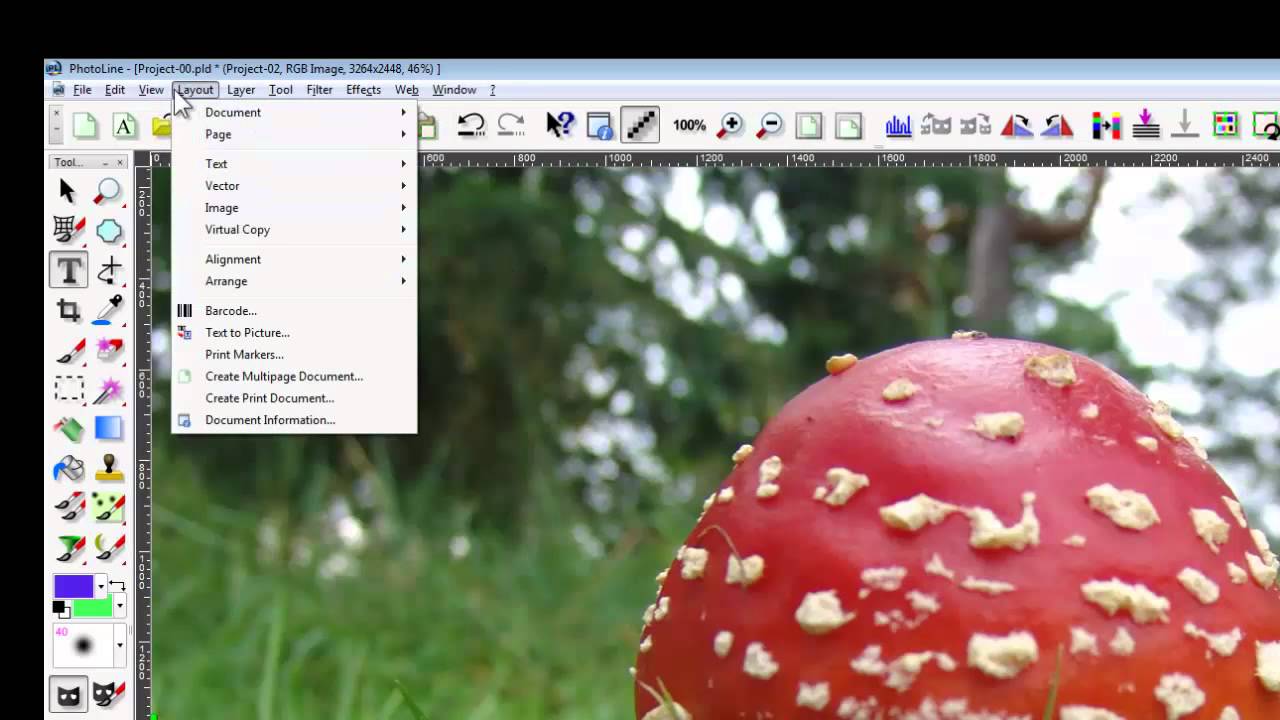The width and height of the screenshot is (1280, 720).
Task: Click the purple foreground color swatch
Action: click(x=74, y=586)
